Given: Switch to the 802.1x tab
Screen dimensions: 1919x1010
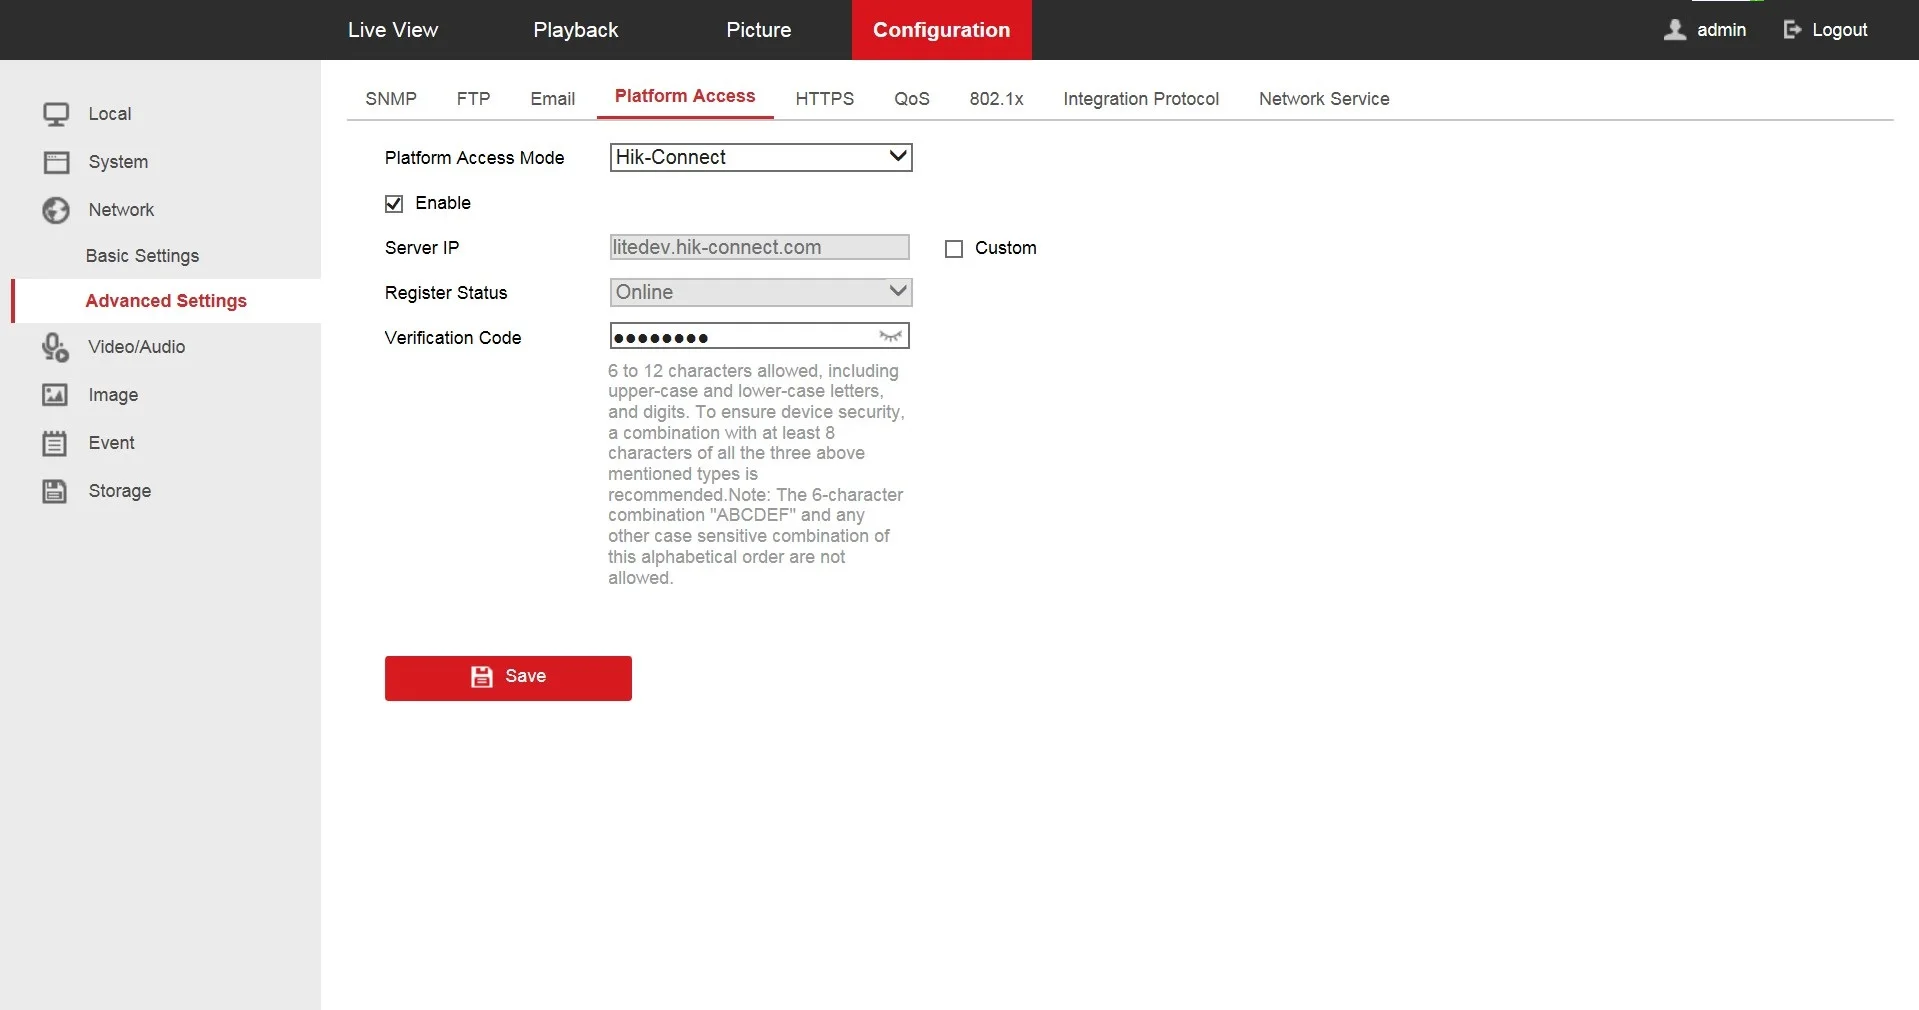Looking at the screenshot, I should 997,99.
